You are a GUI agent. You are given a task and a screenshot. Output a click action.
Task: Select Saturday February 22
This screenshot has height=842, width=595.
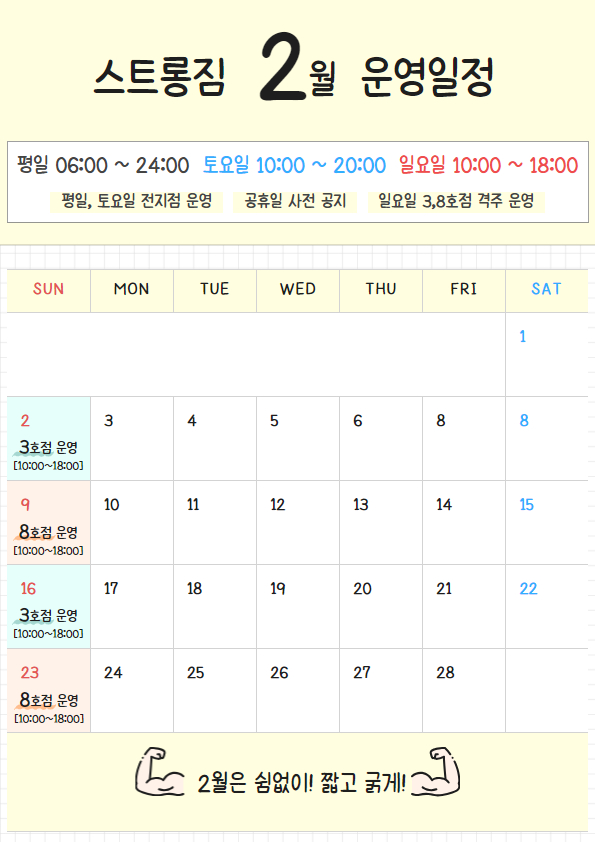click(547, 607)
